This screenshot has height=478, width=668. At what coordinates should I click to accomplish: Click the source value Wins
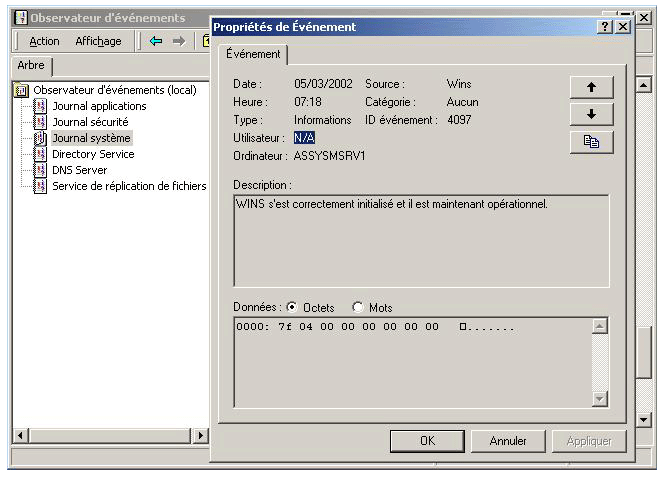tap(459, 84)
